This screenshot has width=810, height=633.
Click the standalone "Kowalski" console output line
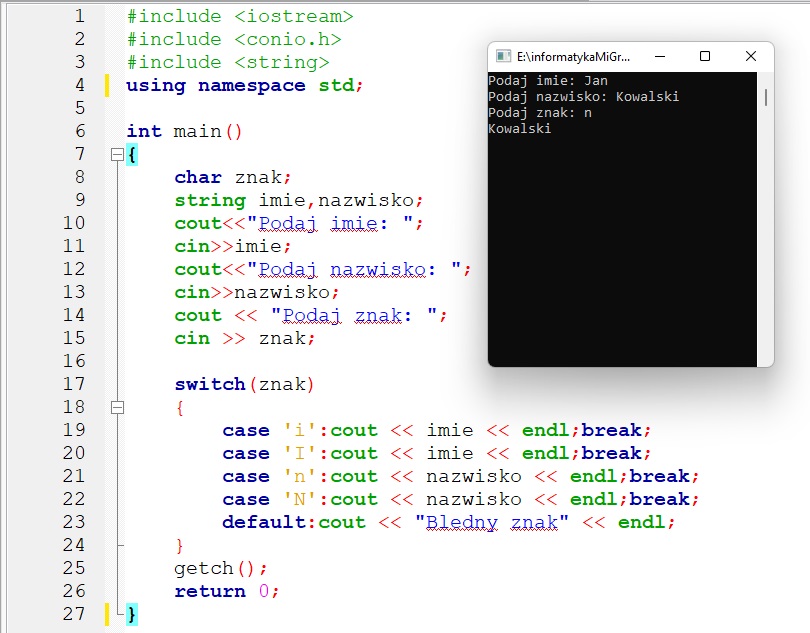[520, 129]
